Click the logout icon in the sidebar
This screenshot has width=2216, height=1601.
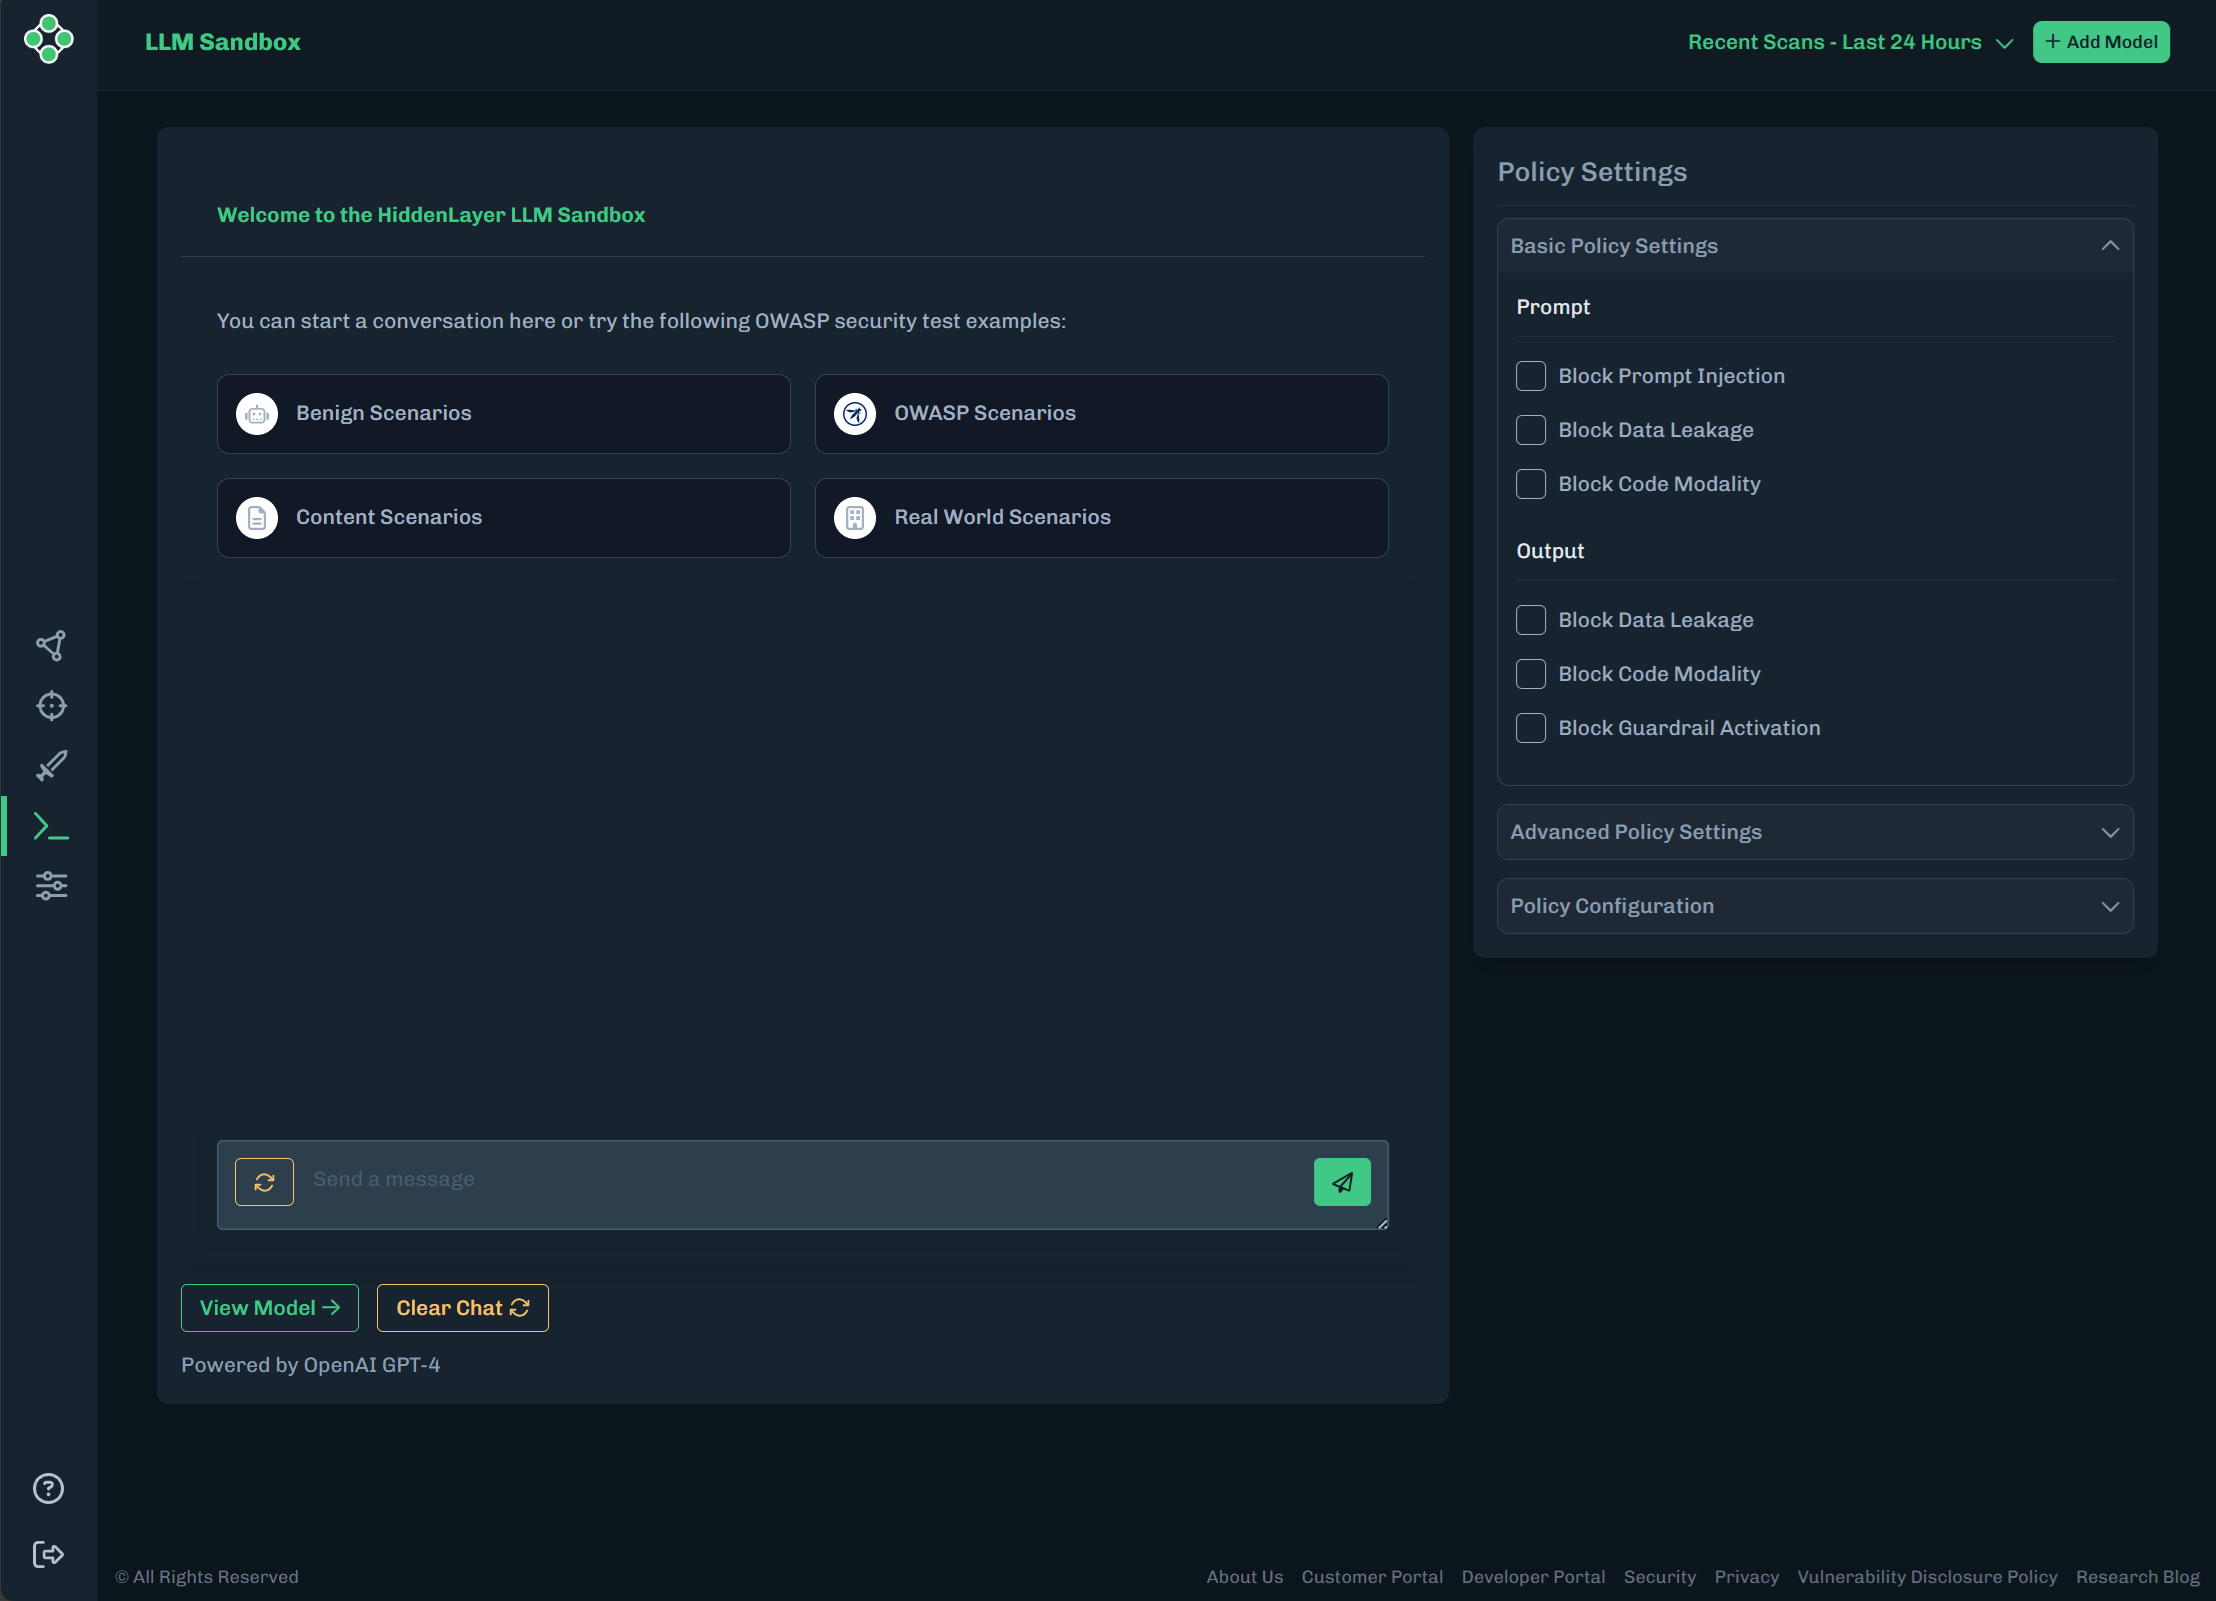tap(48, 1554)
